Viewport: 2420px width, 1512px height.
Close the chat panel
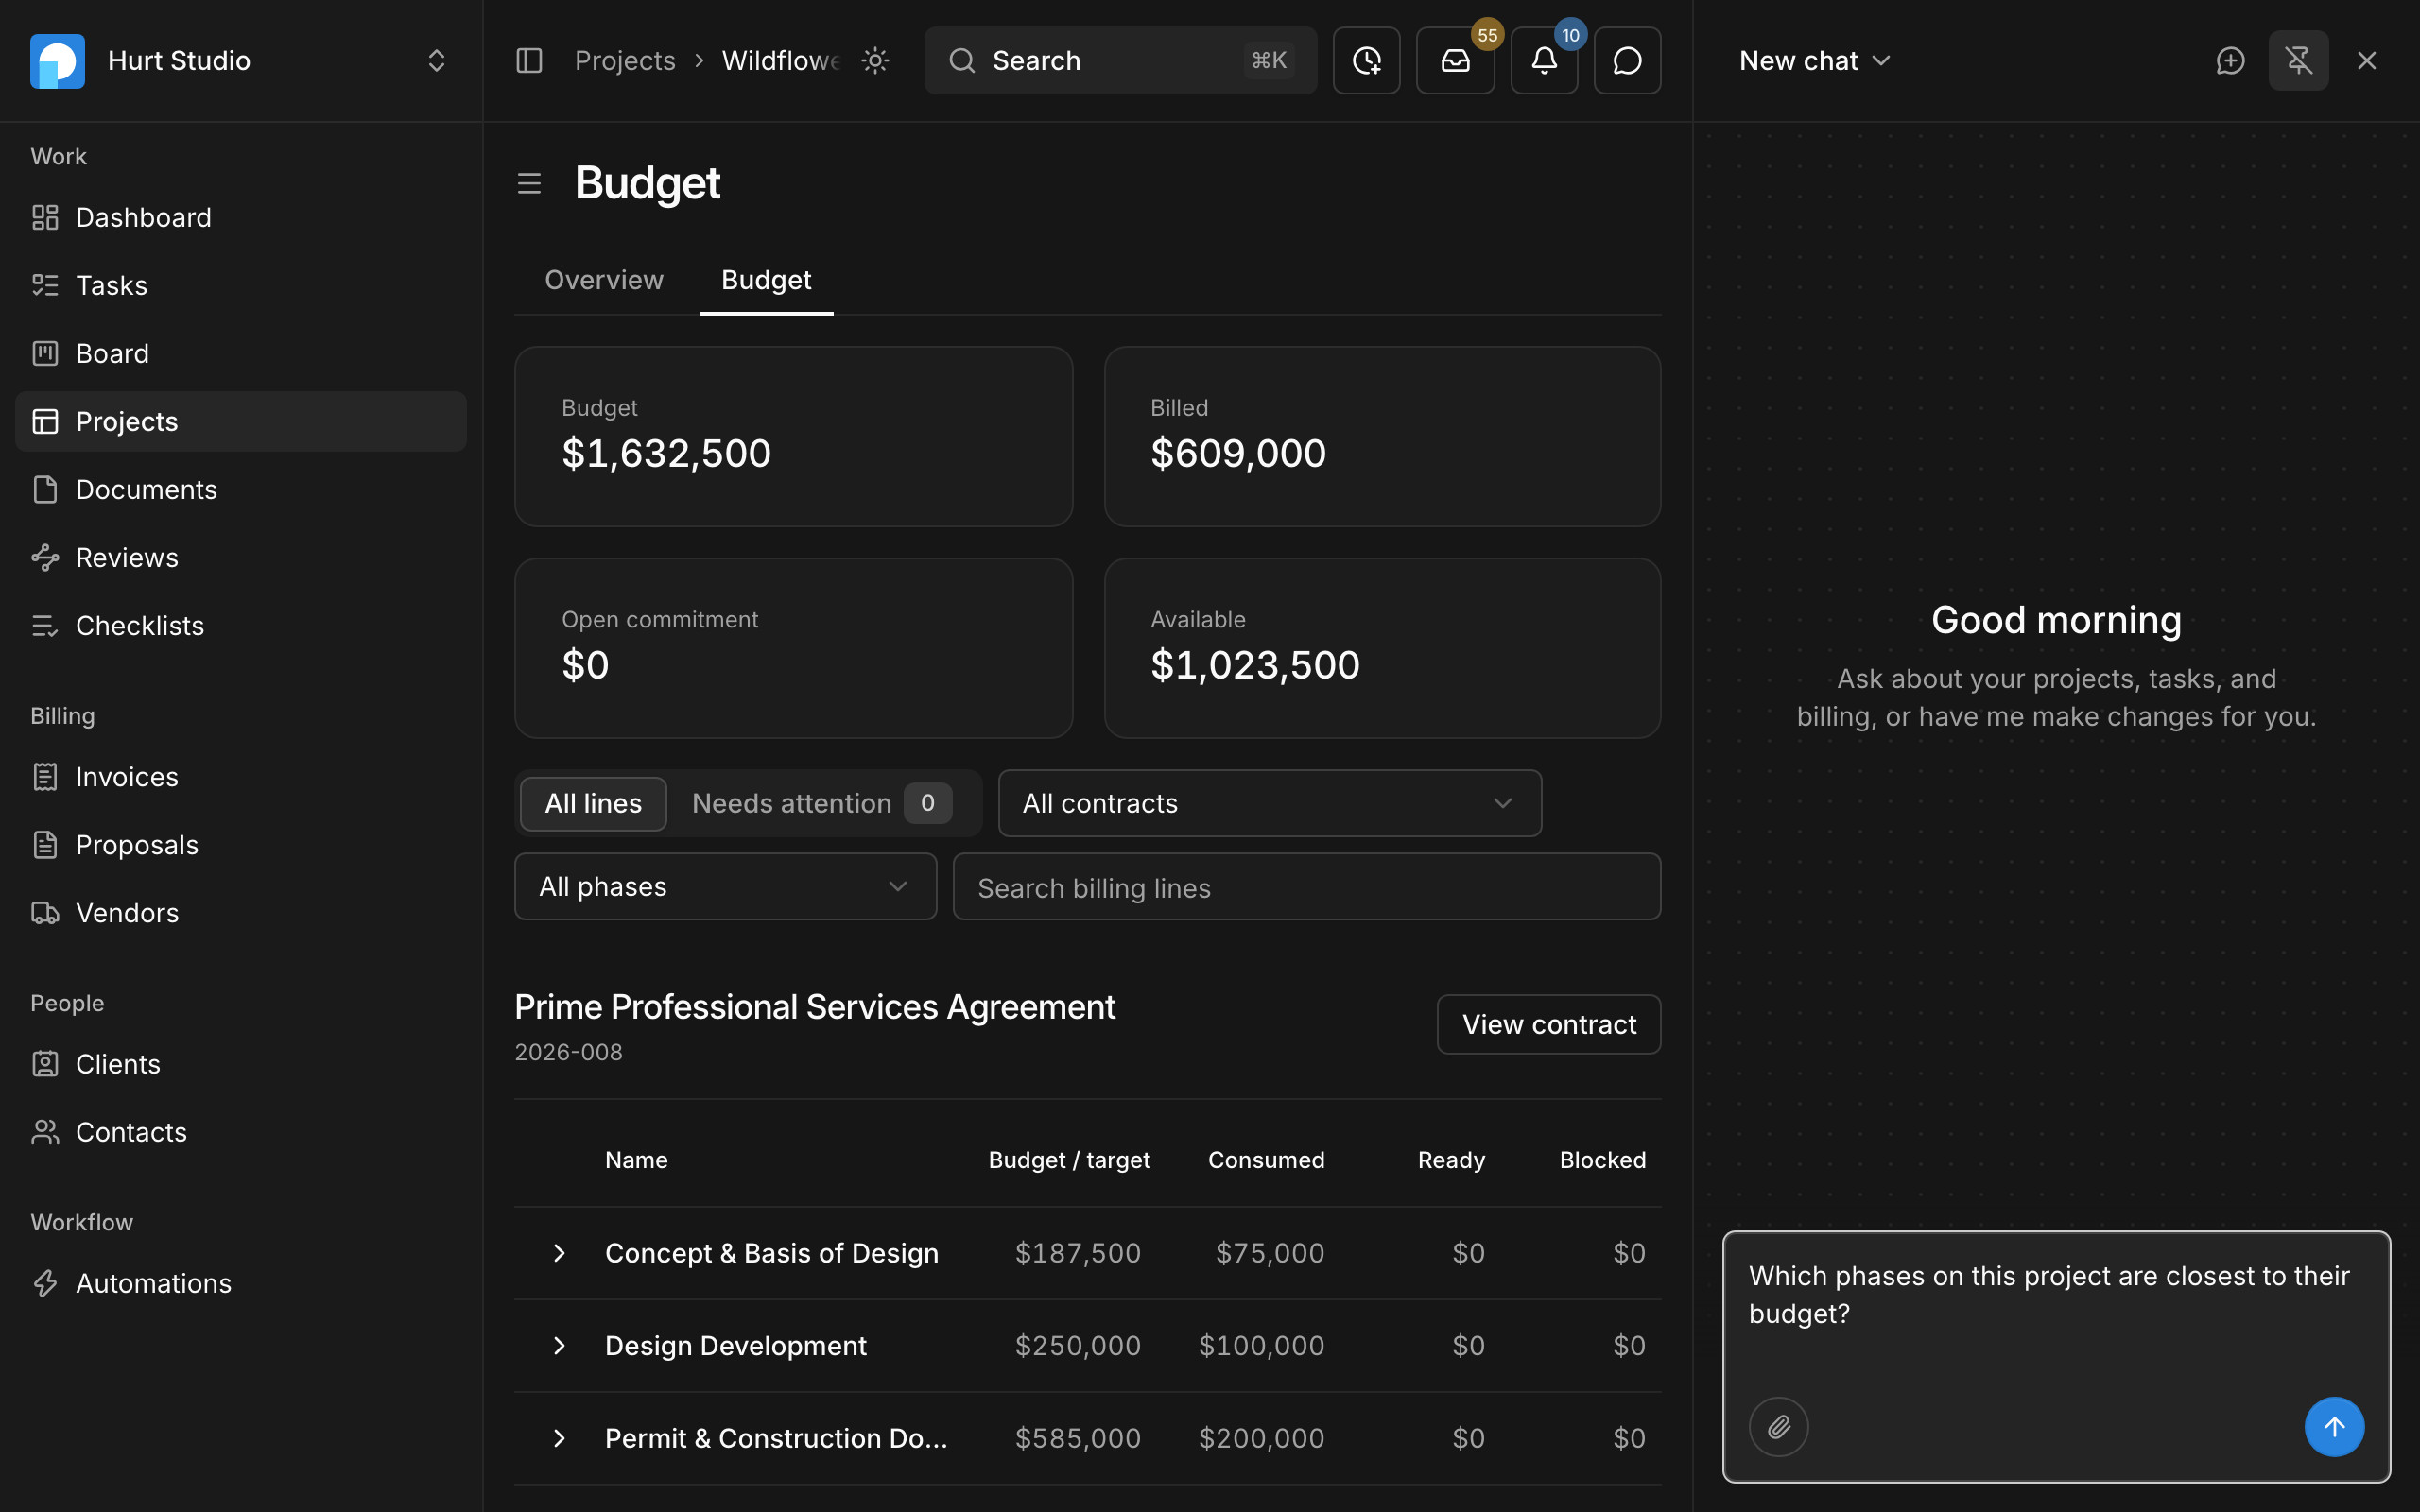pyautogui.click(x=2366, y=61)
